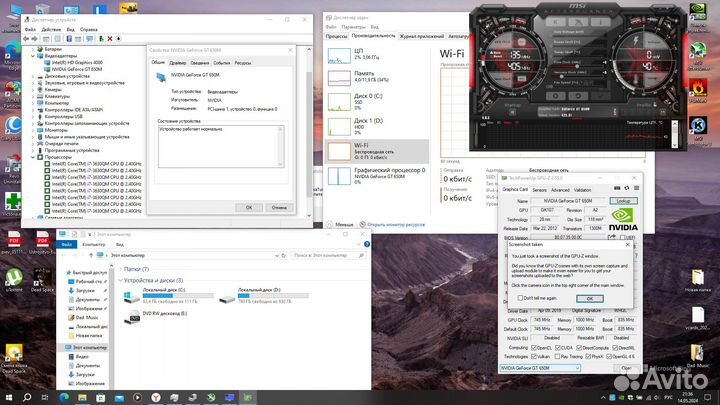Collapse the Устройства и диски group

[x=121, y=280]
